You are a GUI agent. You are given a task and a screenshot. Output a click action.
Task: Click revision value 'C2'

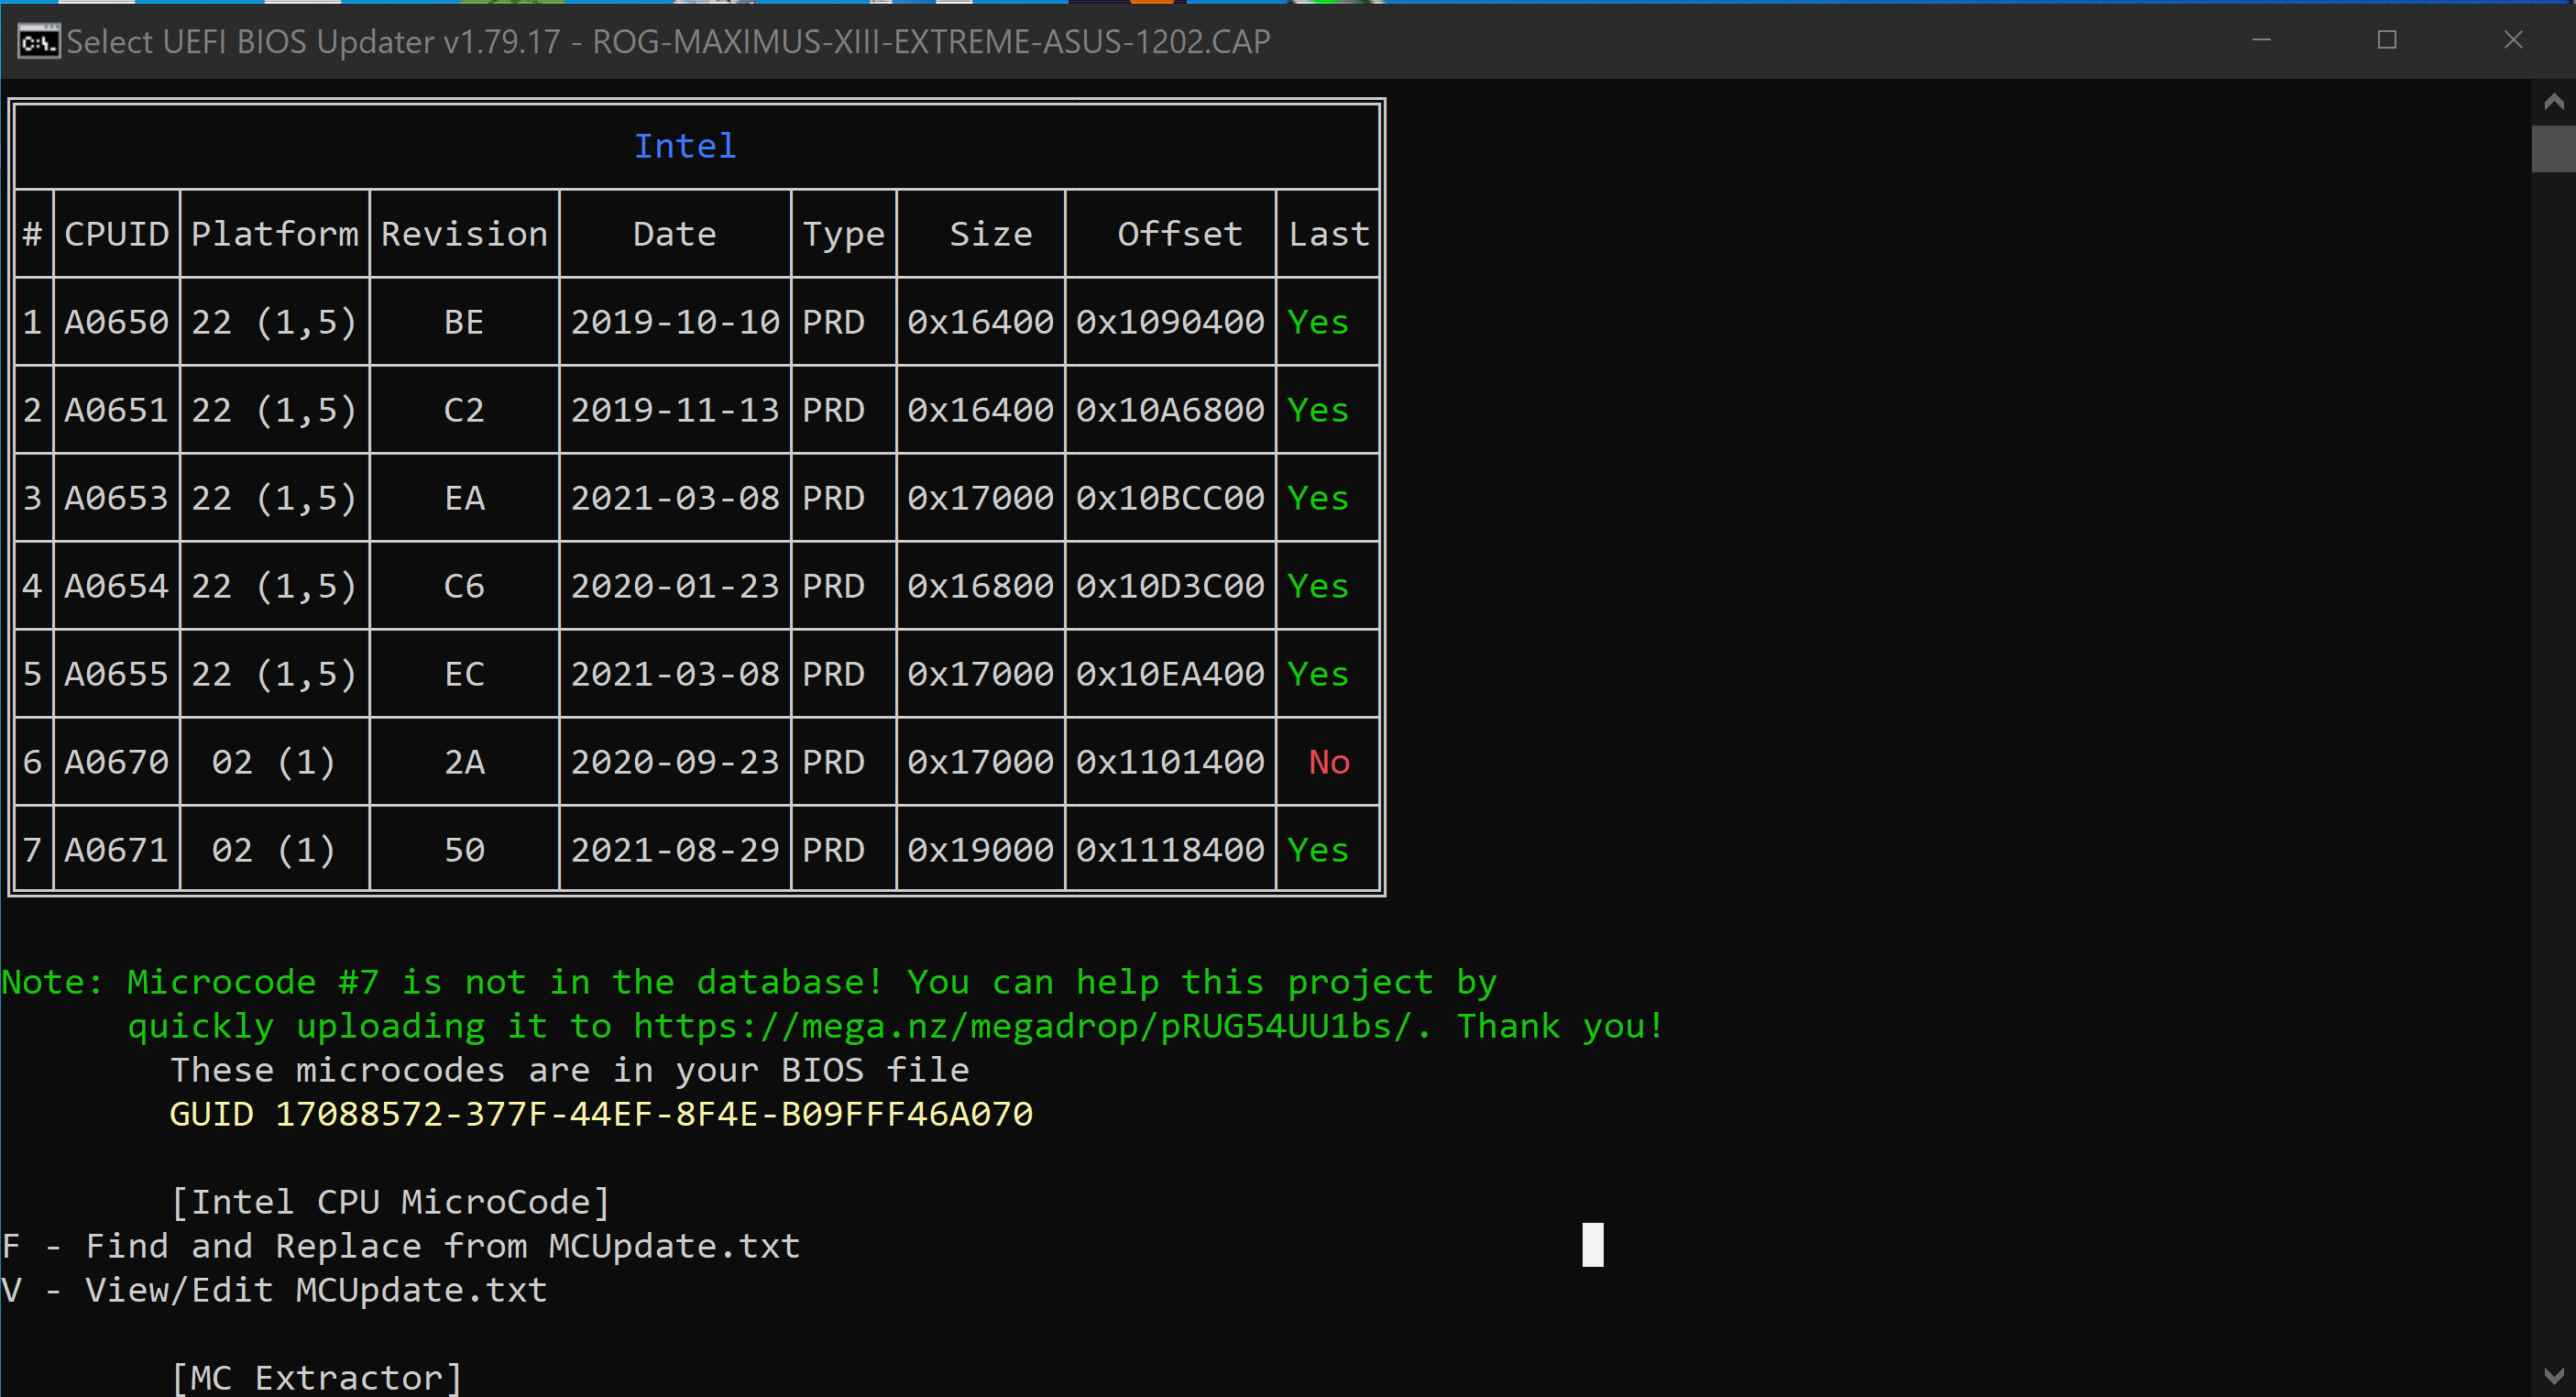[x=465, y=410]
